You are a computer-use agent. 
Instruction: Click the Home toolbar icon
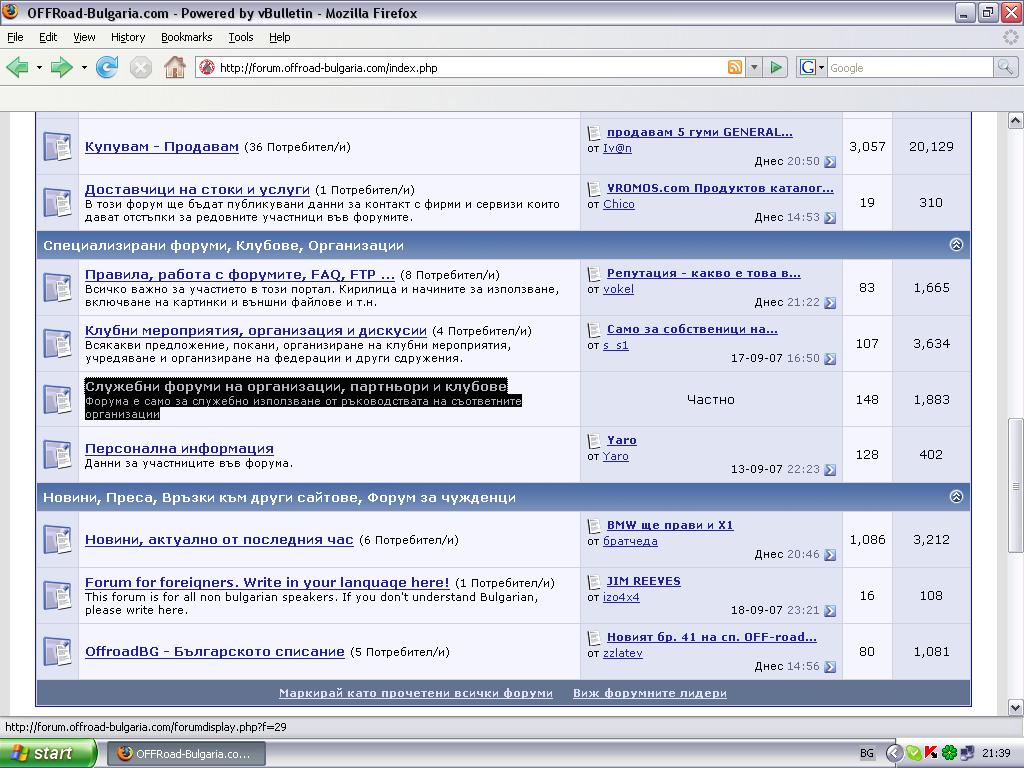175,67
